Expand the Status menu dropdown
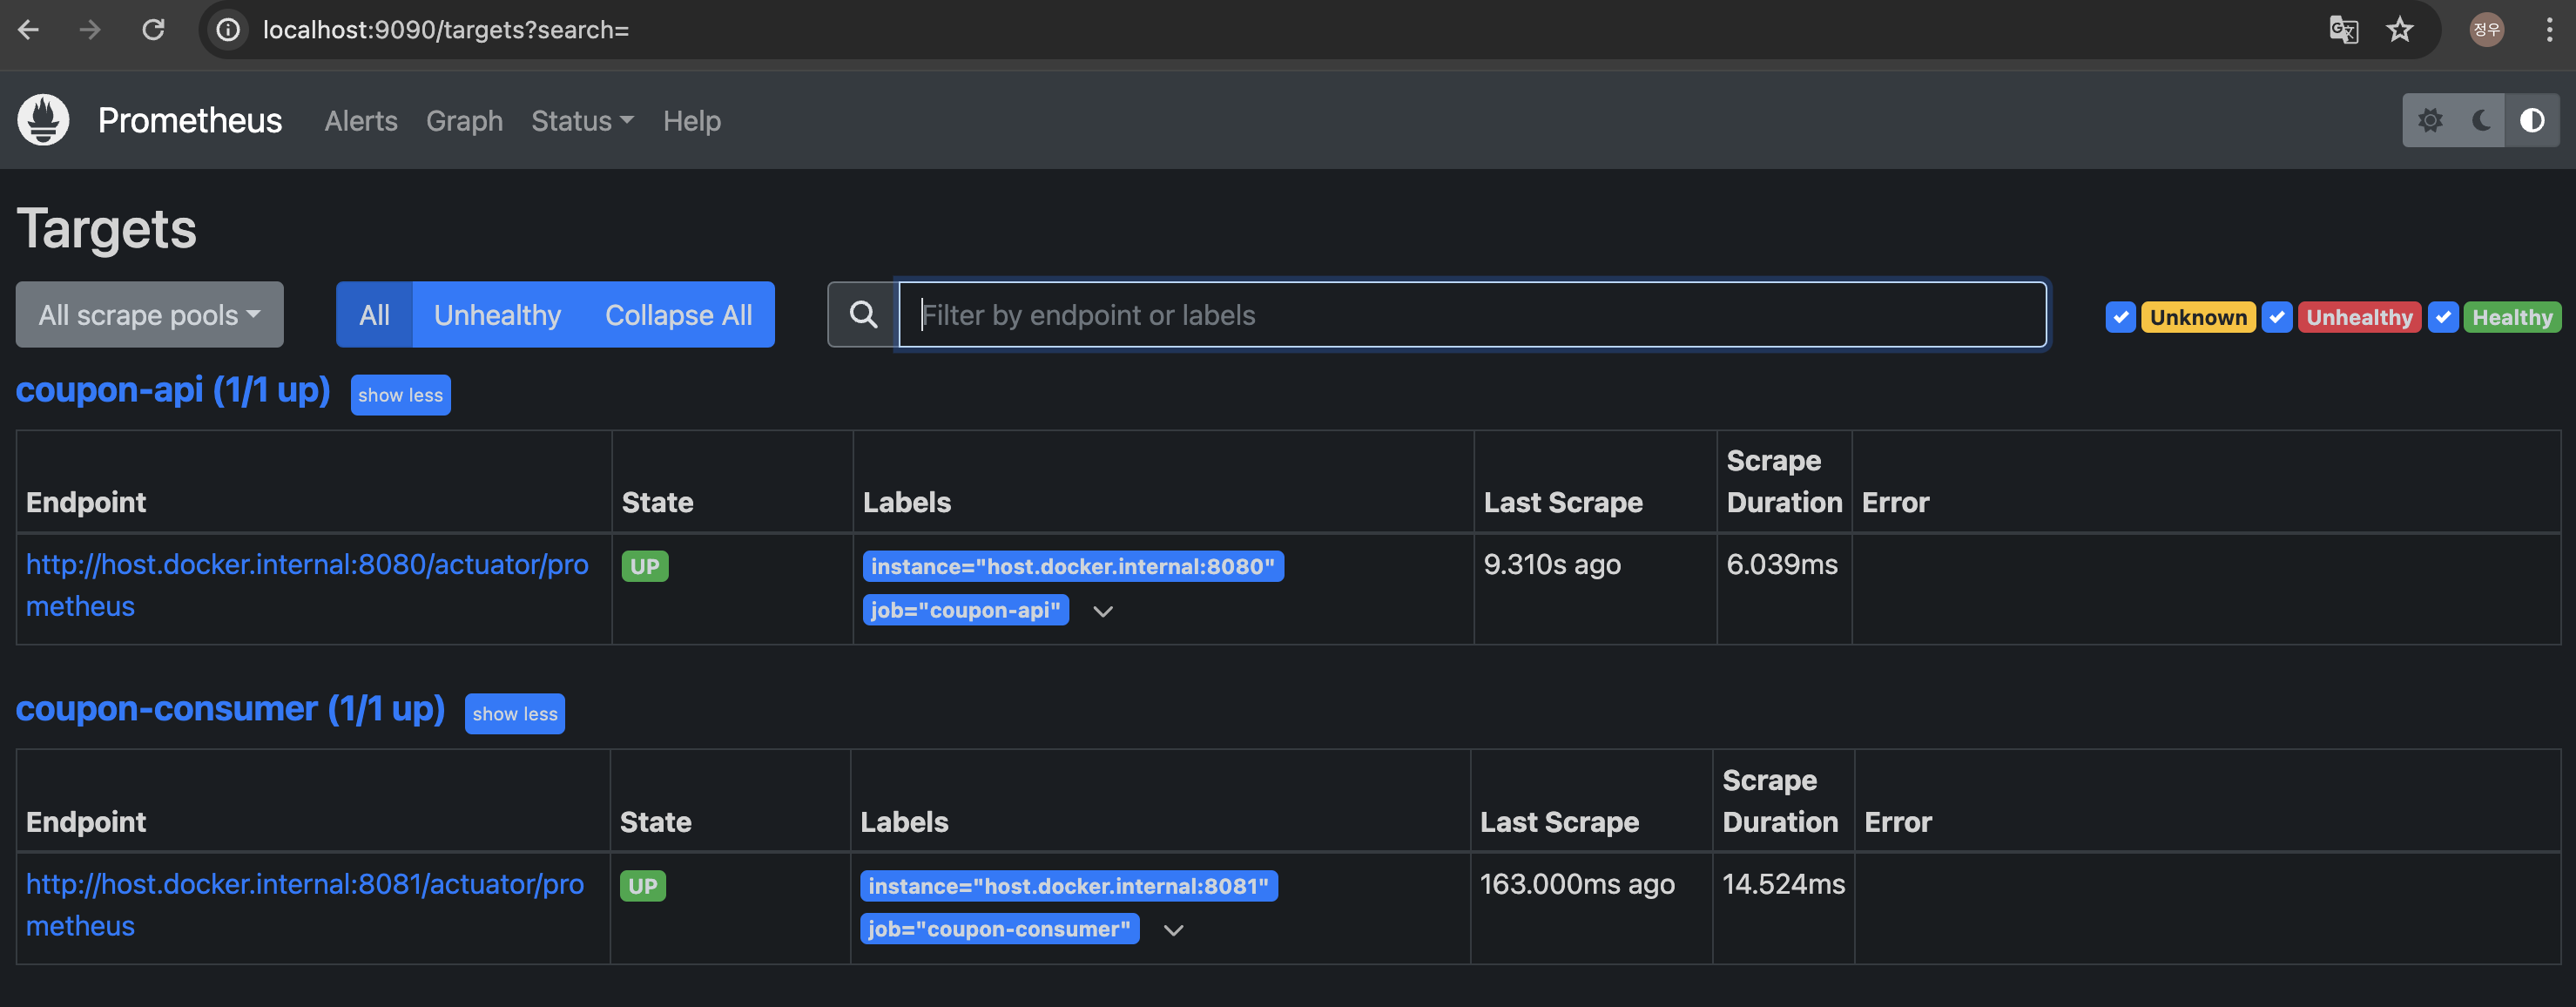The width and height of the screenshot is (2576, 1007). [x=582, y=121]
